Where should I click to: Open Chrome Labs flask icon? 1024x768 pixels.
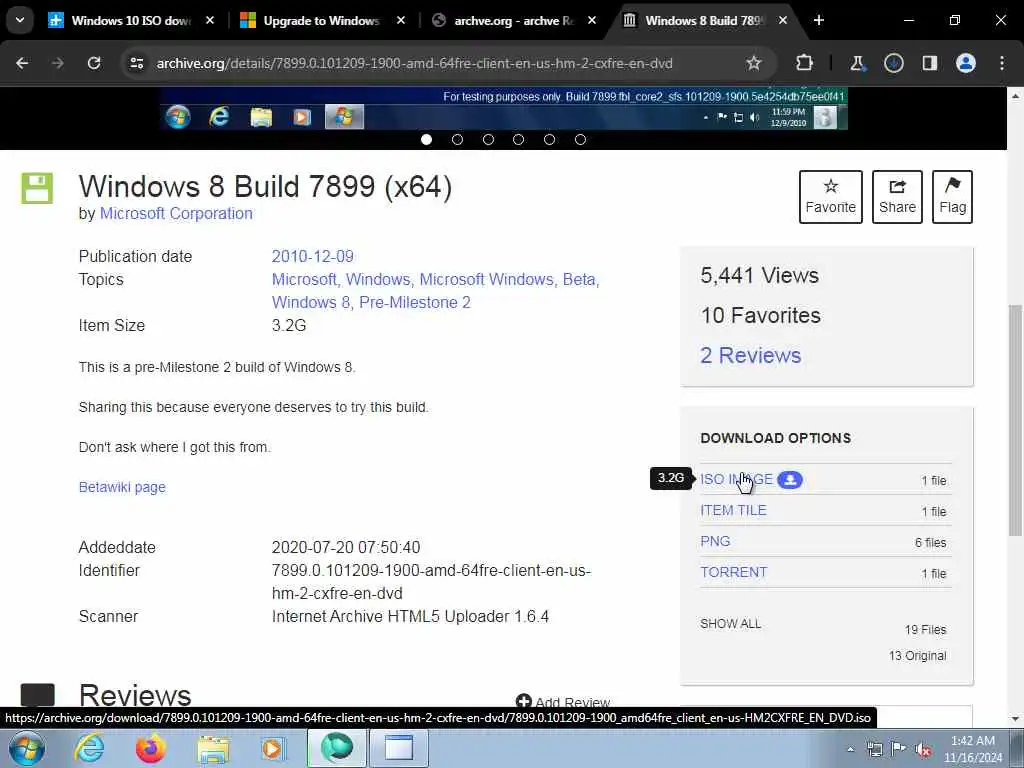click(857, 63)
